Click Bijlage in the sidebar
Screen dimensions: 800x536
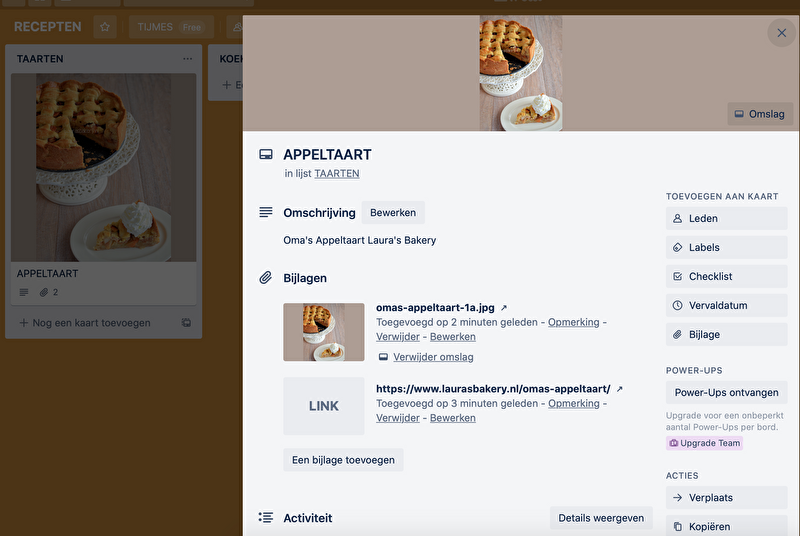[x=726, y=335]
